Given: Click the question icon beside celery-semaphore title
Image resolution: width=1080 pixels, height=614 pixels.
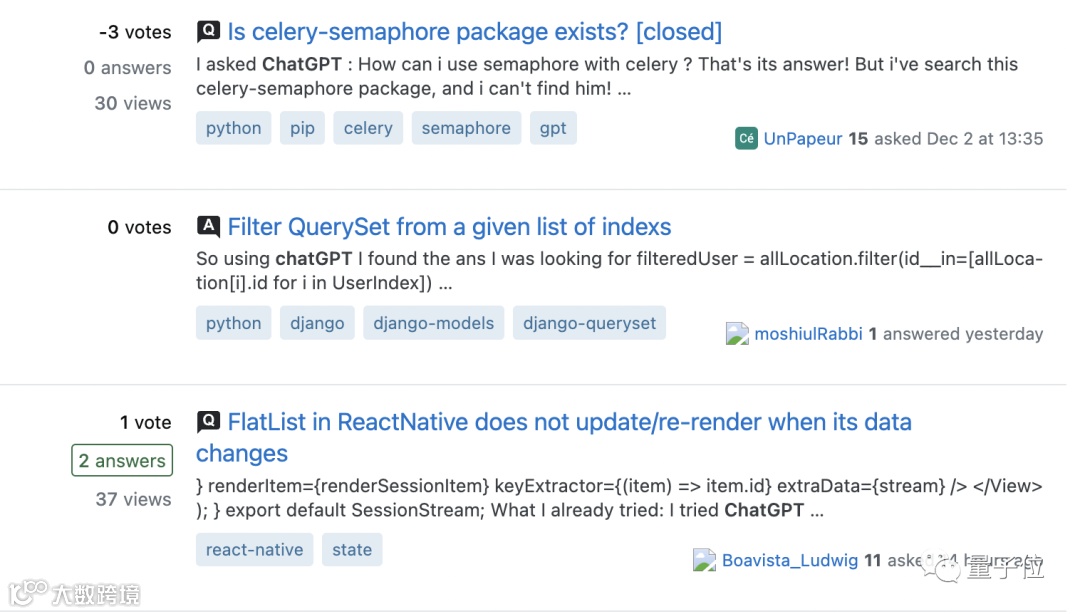Looking at the screenshot, I should coord(208,31).
